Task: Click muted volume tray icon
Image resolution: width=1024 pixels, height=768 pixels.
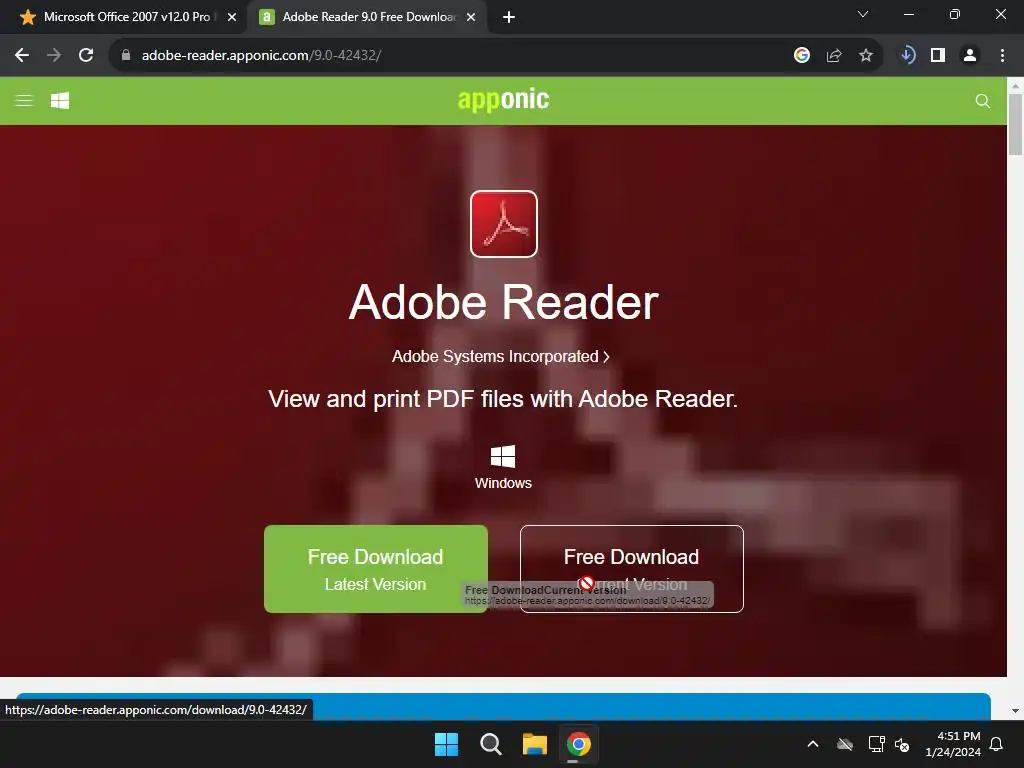Action: pyautogui.click(x=902, y=744)
